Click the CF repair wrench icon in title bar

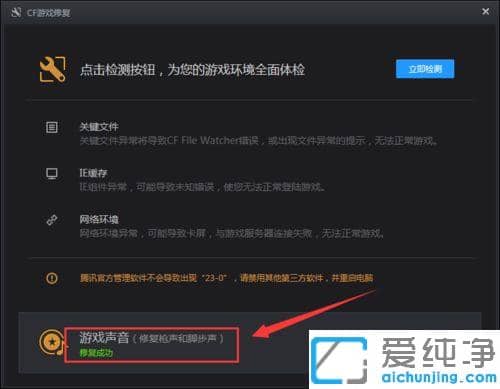(x=16, y=13)
